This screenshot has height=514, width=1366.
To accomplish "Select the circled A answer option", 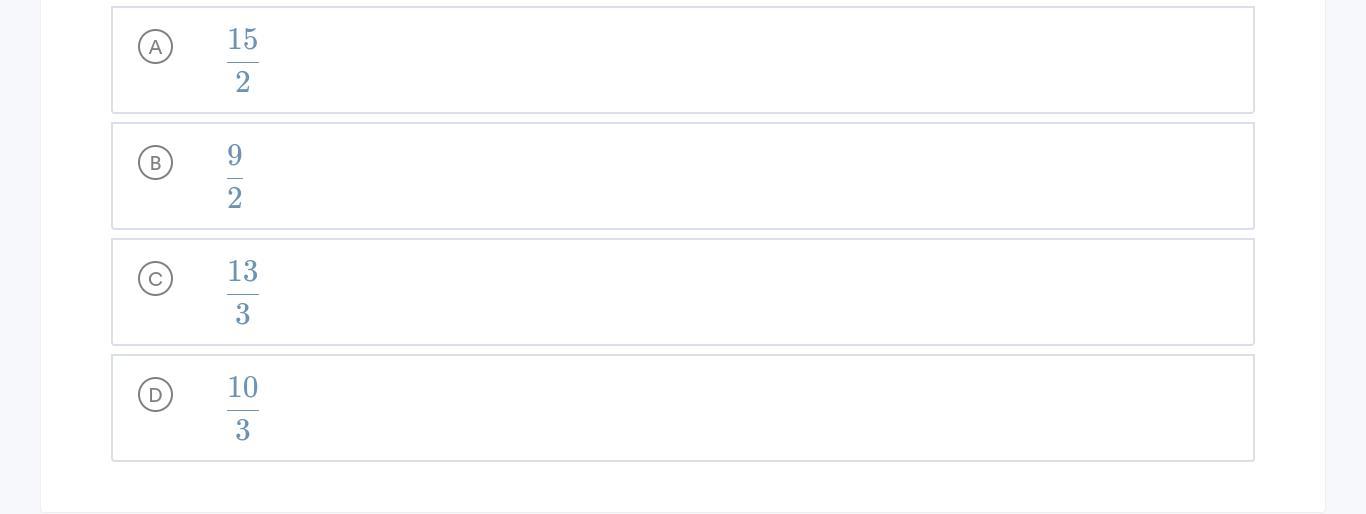I will pyautogui.click(x=155, y=47).
